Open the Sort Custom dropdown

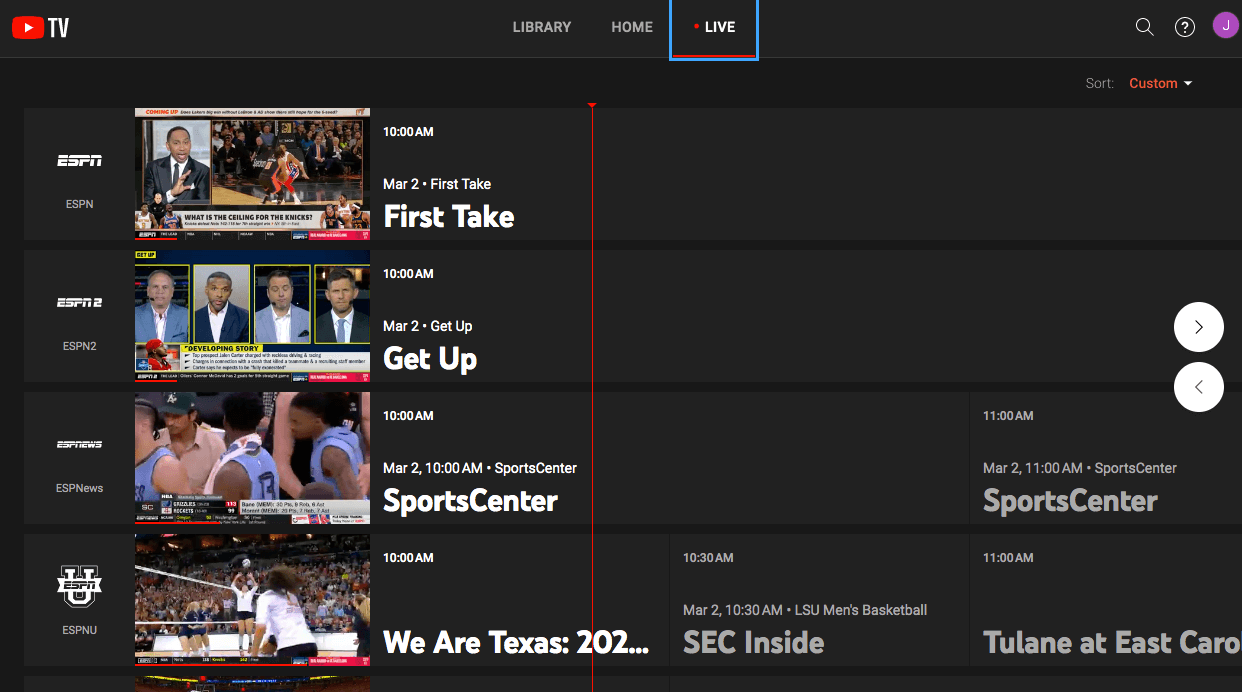pos(1158,83)
